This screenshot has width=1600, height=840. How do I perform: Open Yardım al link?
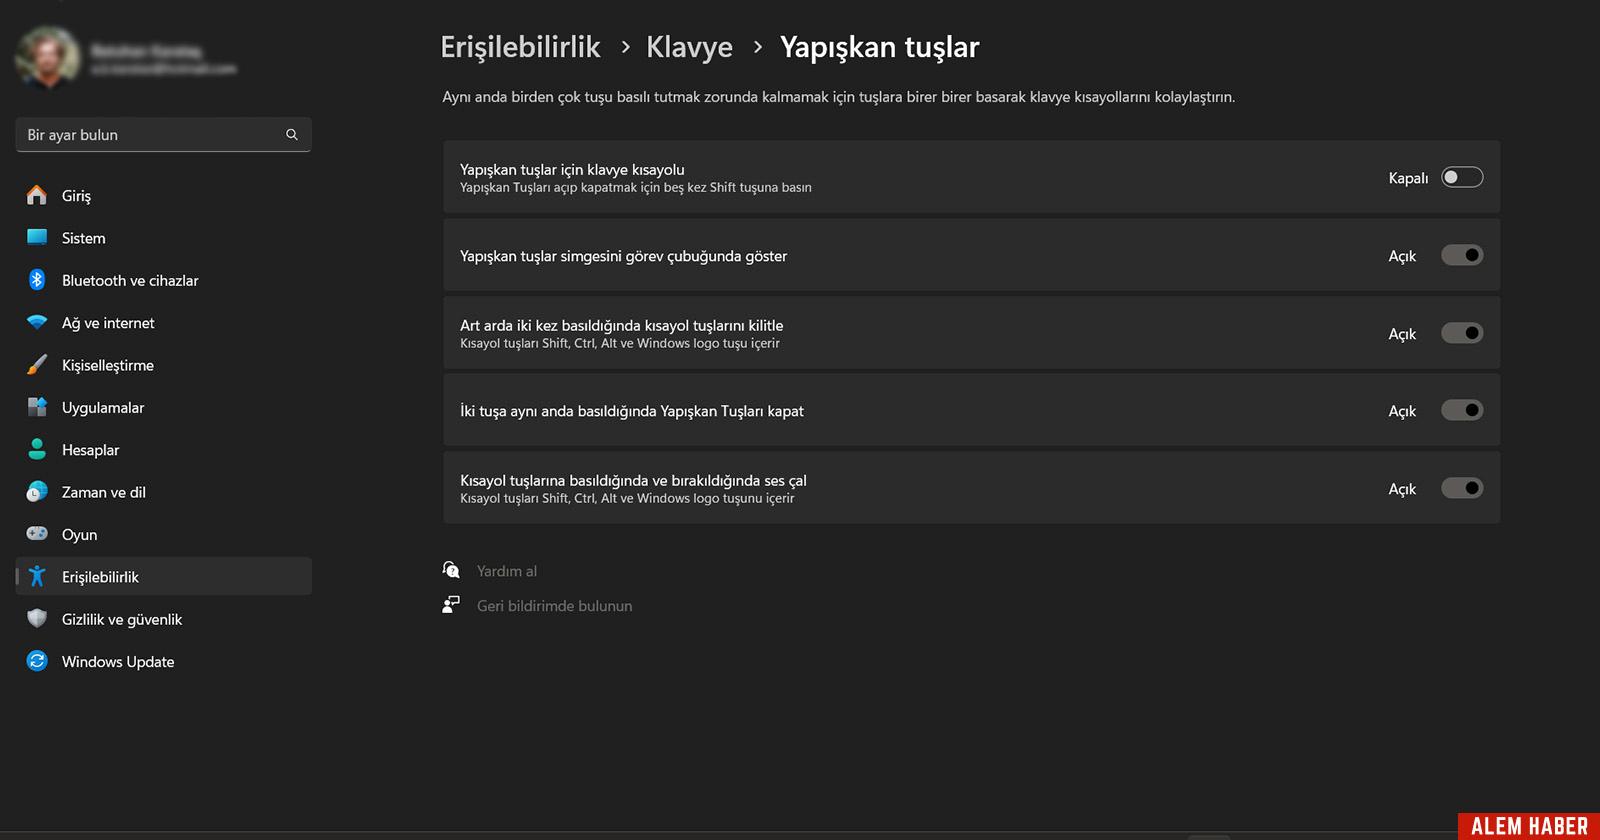pos(507,571)
